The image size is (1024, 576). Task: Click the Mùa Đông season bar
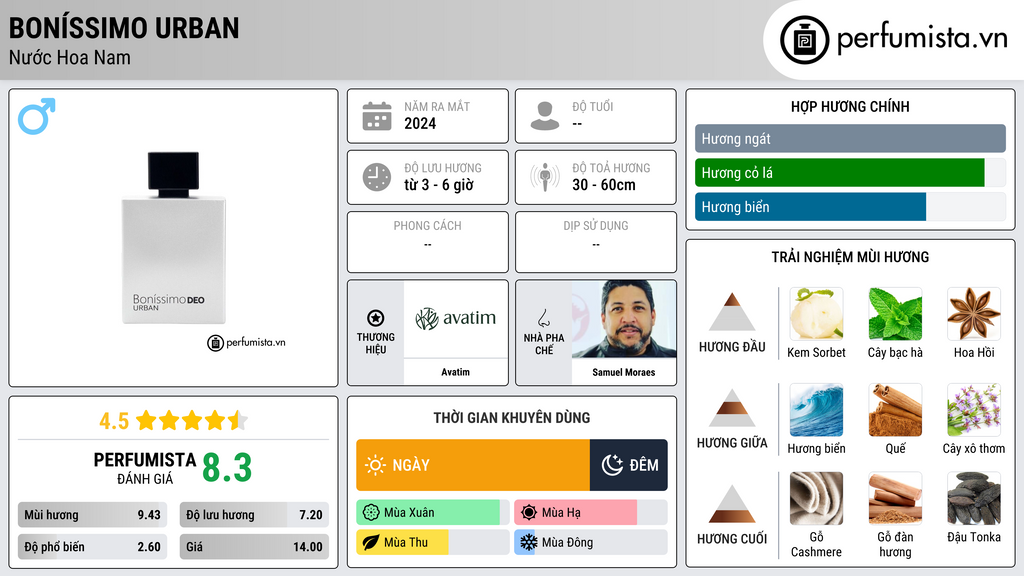[590, 542]
